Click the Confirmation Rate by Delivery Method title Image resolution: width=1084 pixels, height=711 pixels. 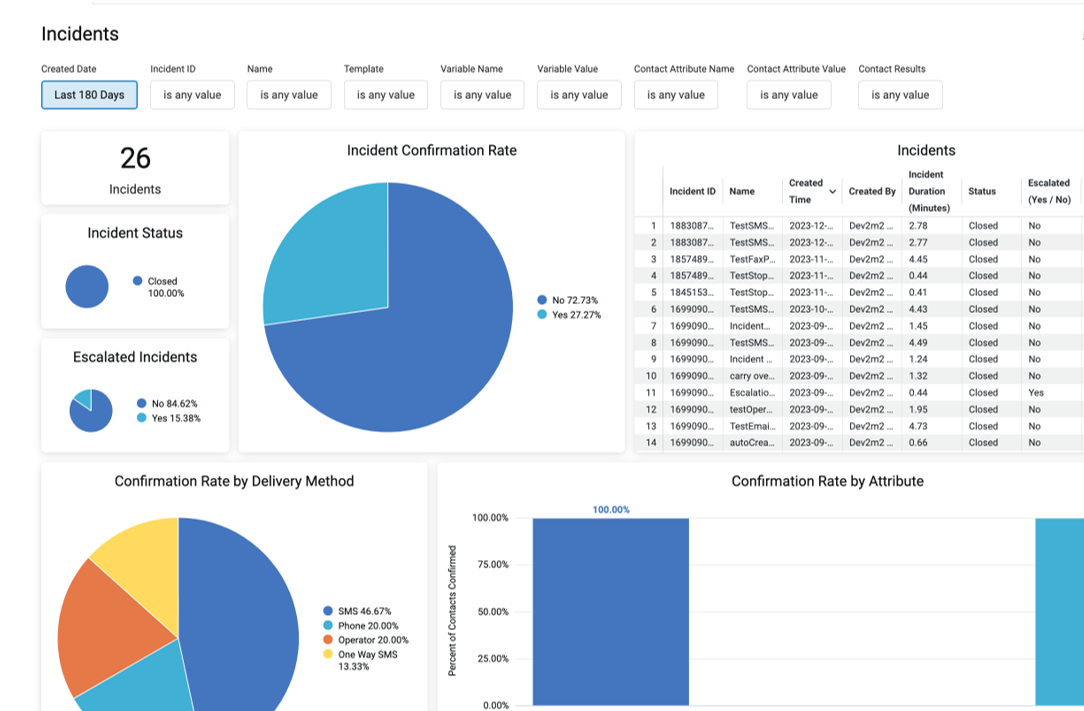coord(234,481)
